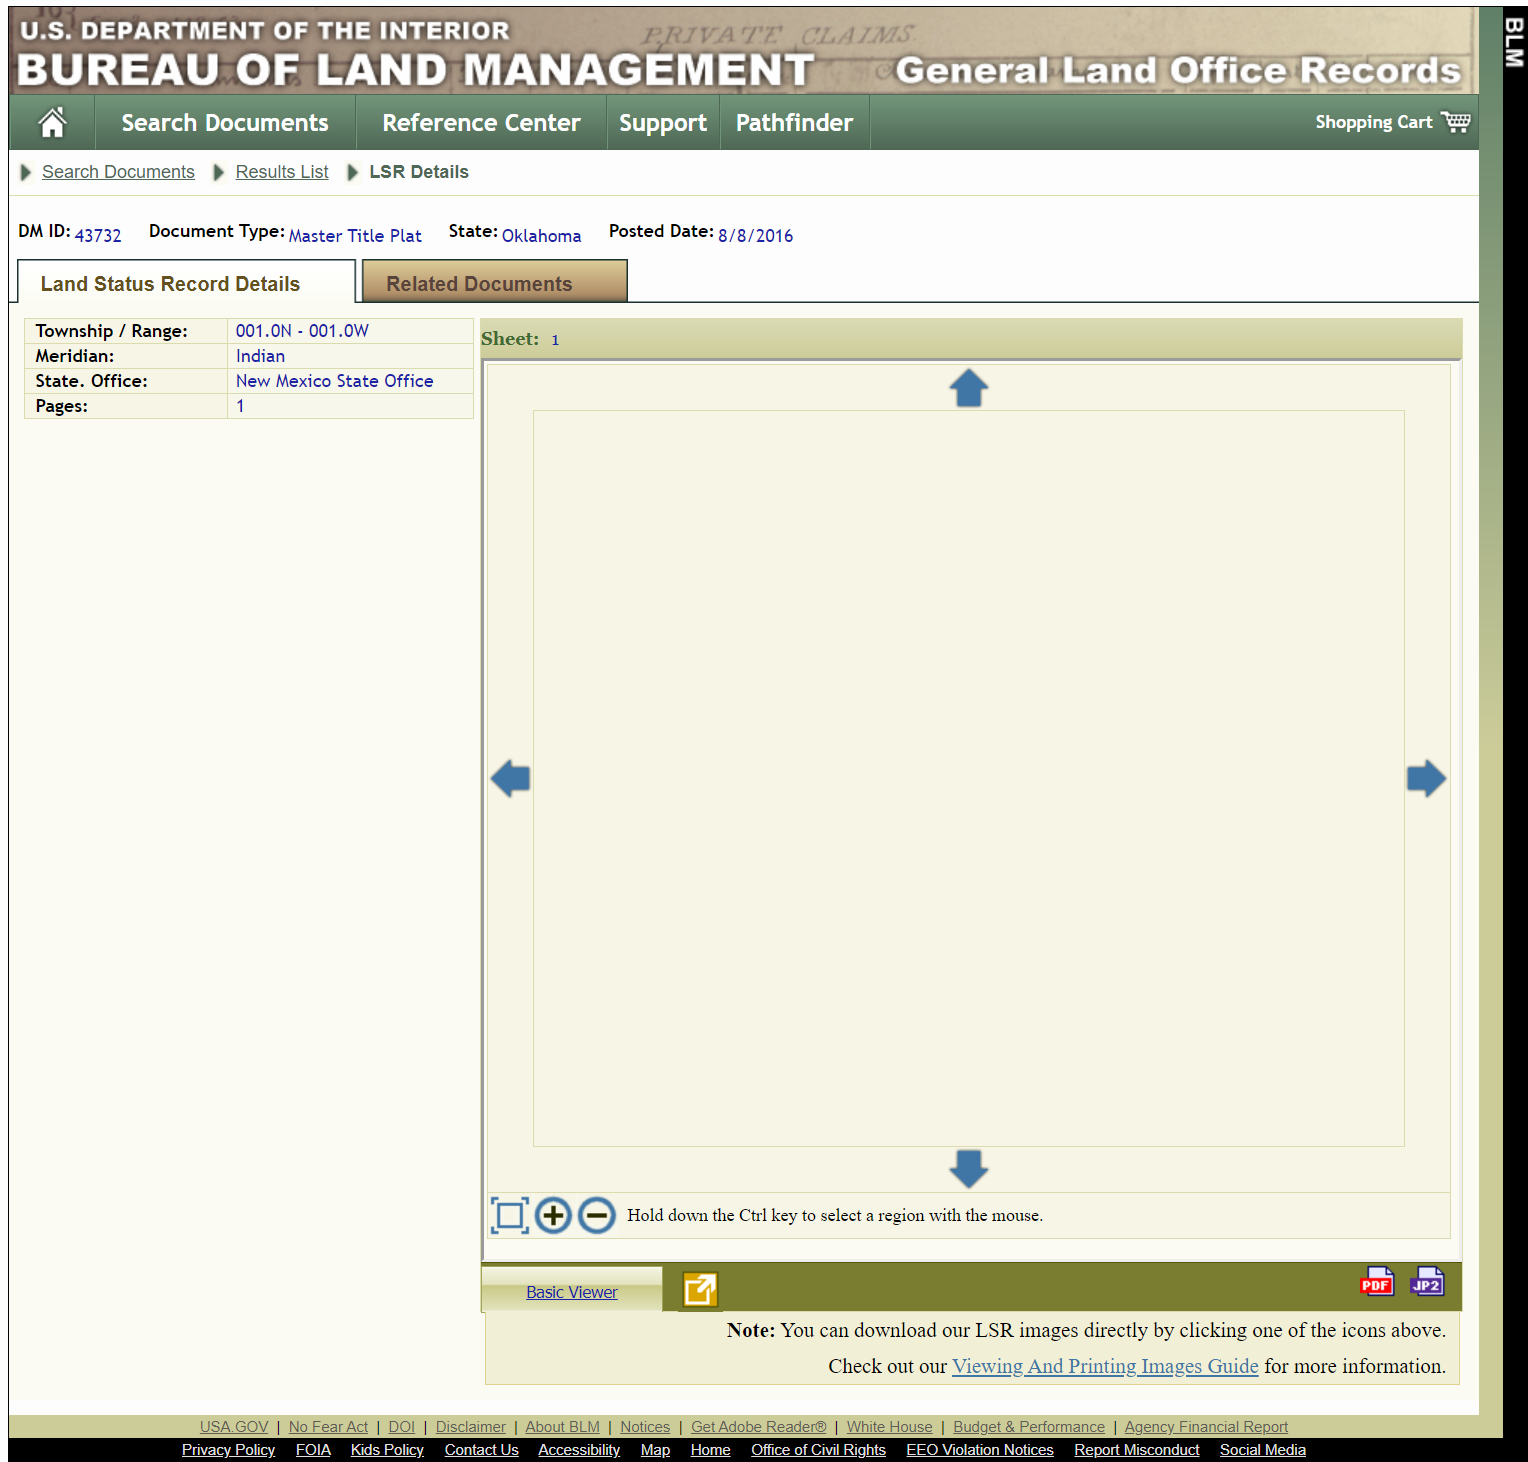Open the Reference Center menu

481,123
